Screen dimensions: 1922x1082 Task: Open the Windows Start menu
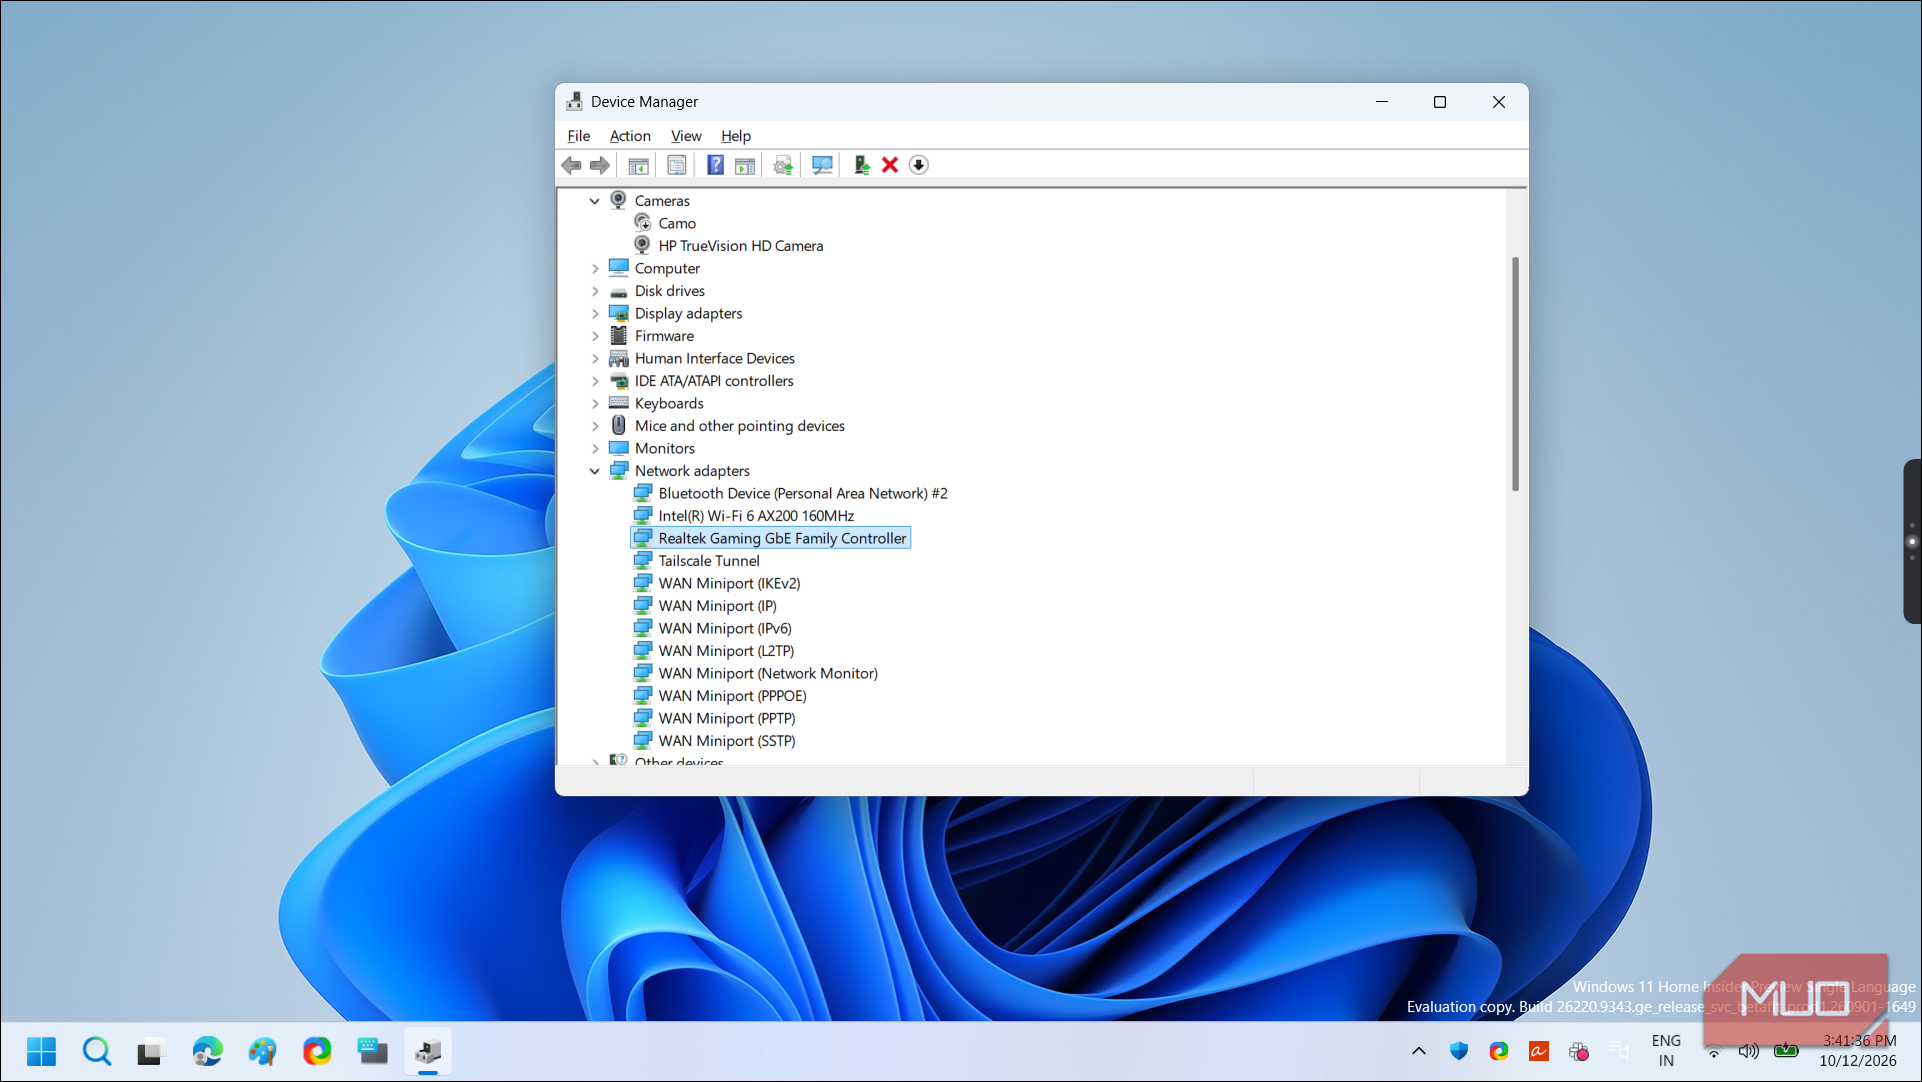[x=41, y=1052]
